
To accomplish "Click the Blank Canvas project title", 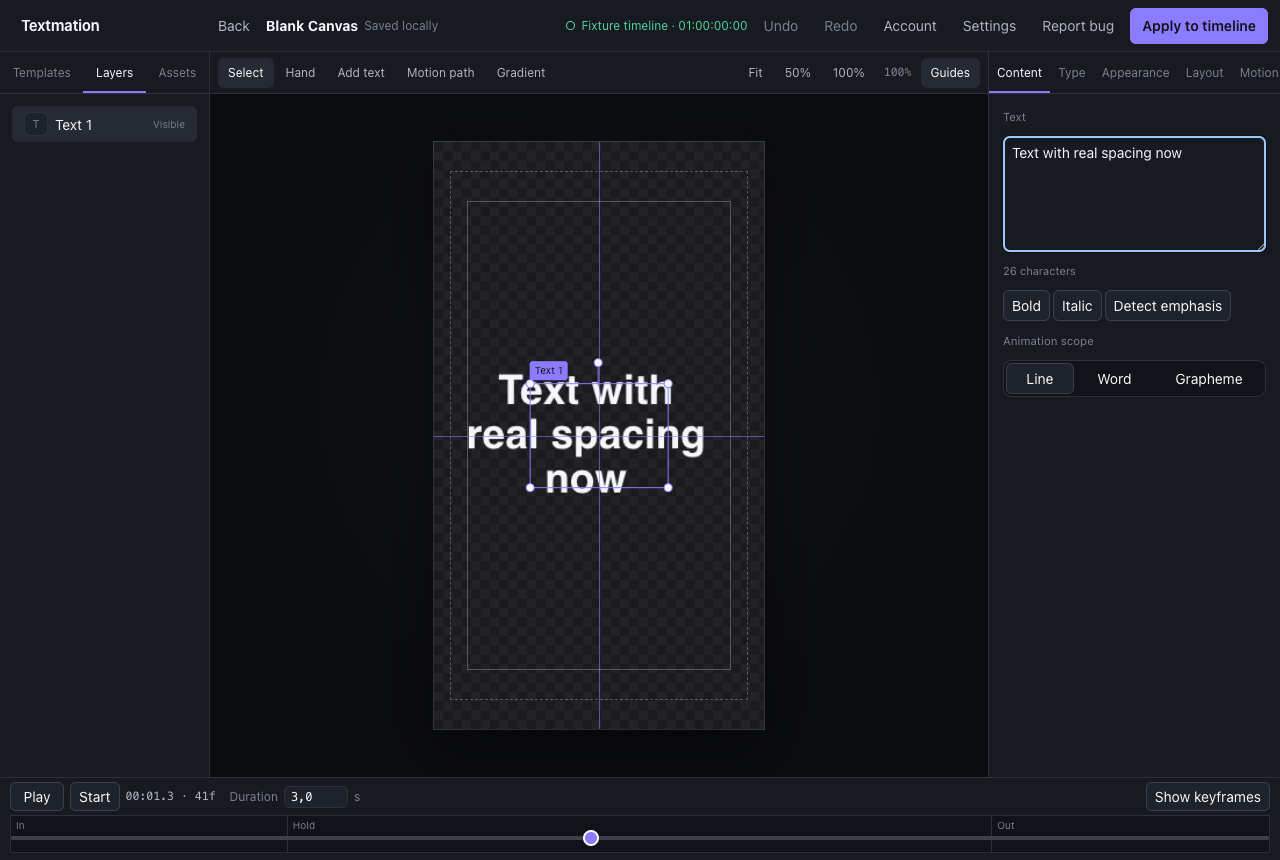I will pos(312,26).
